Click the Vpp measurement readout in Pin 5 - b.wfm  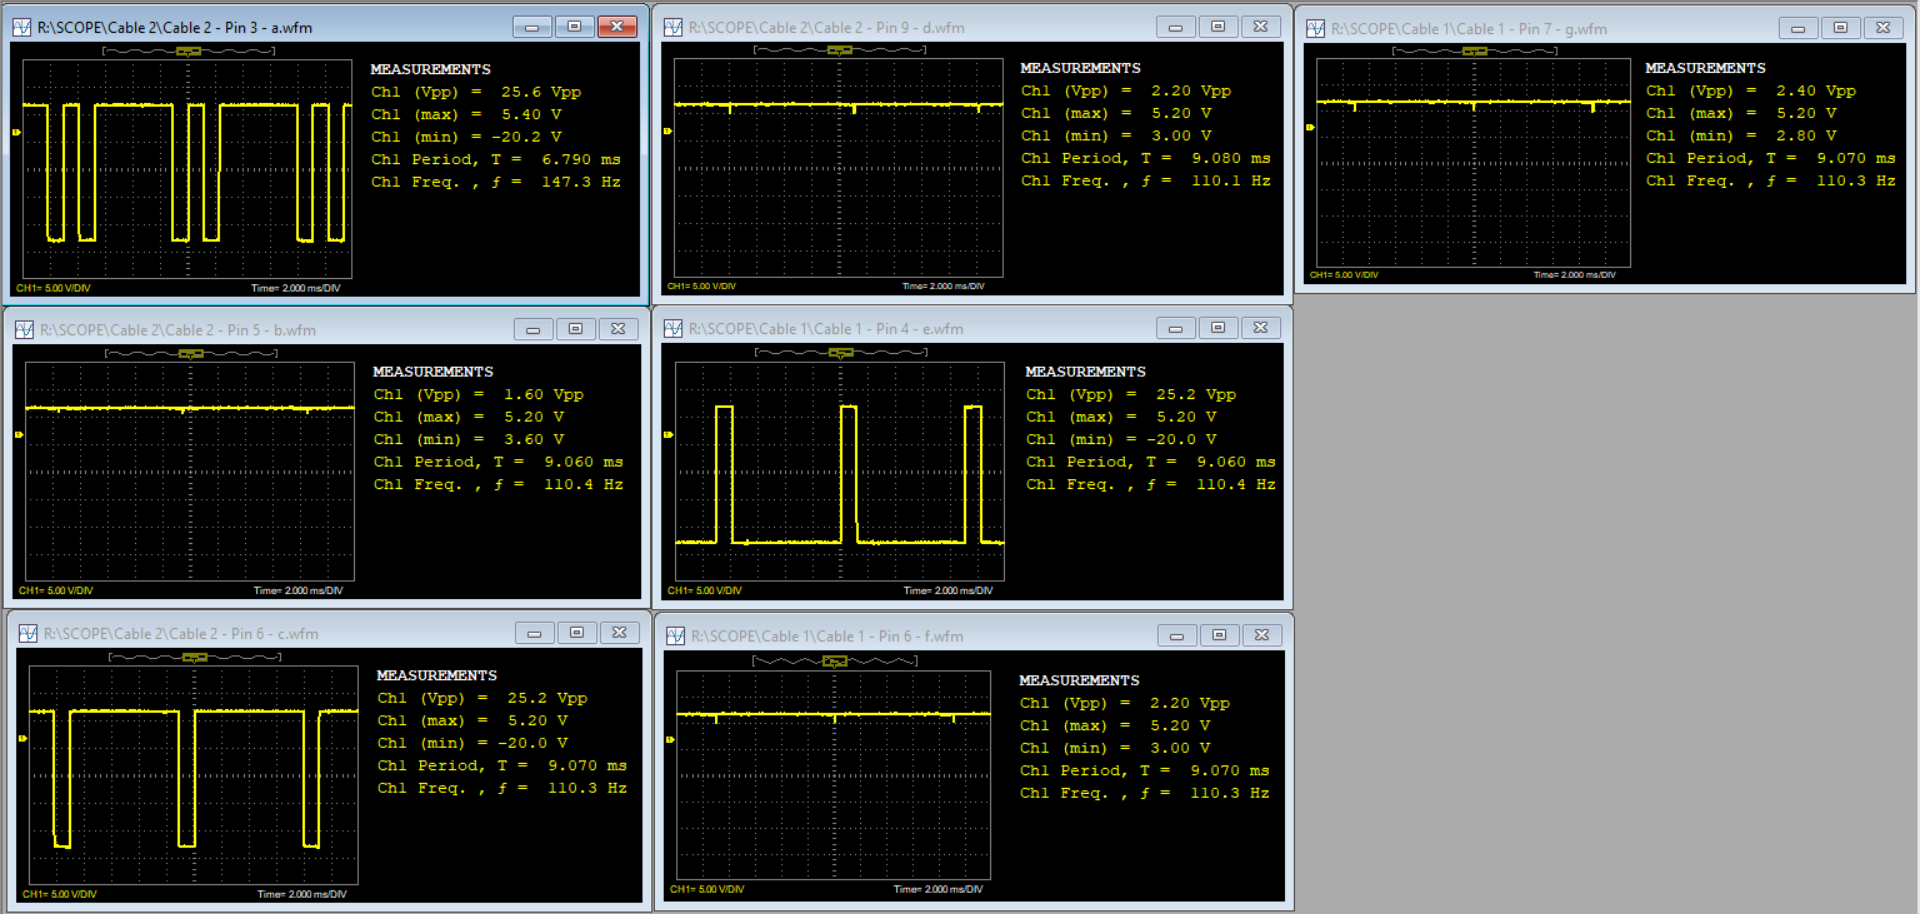pyautogui.click(x=478, y=395)
